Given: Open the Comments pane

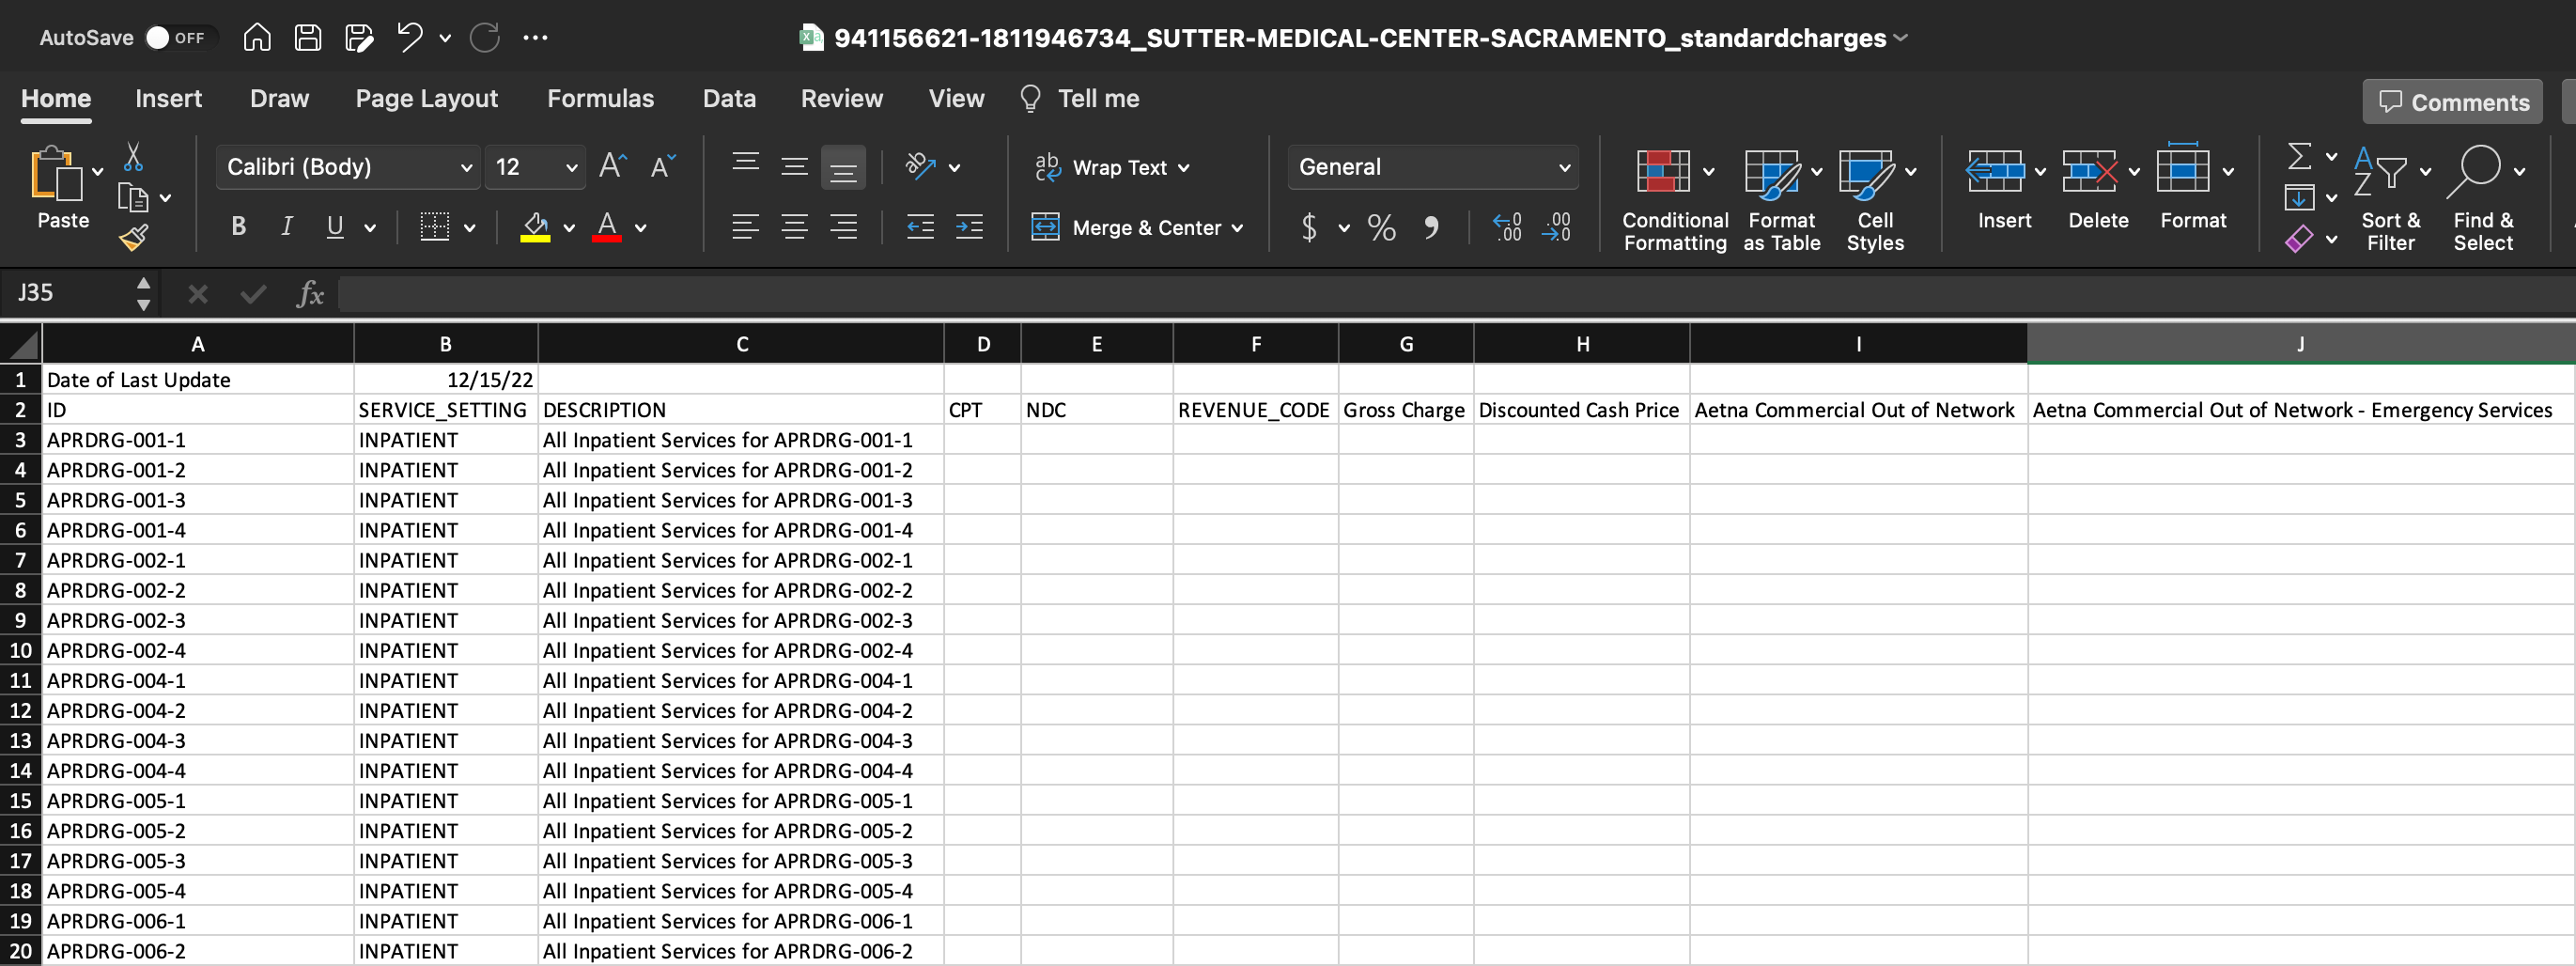Looking at the screenshot, I should tap(2452, 102).
